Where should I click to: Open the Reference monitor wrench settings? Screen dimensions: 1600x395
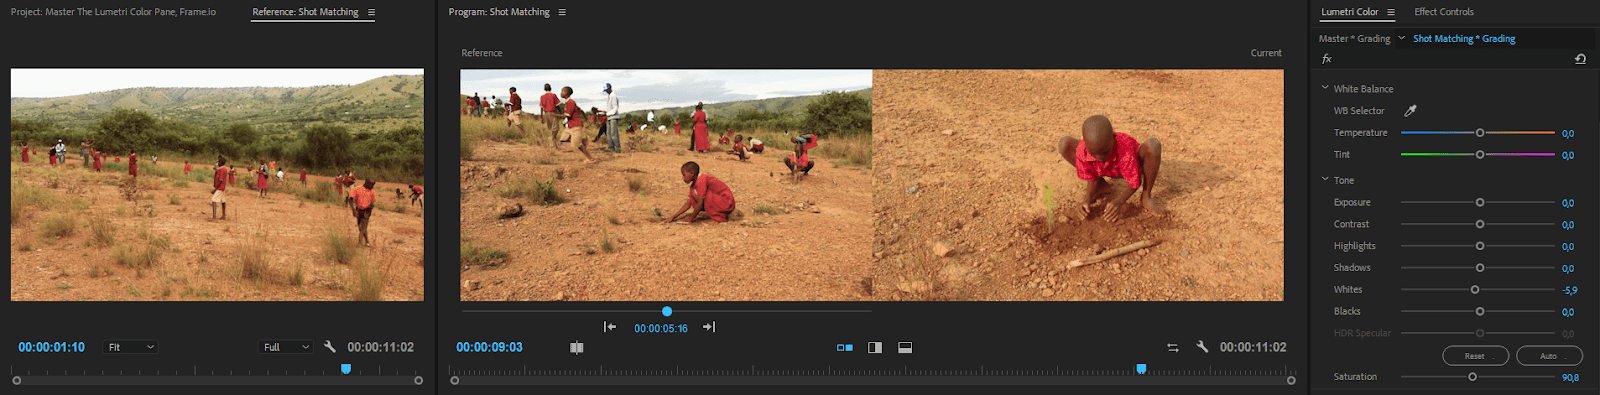[329, 347]
